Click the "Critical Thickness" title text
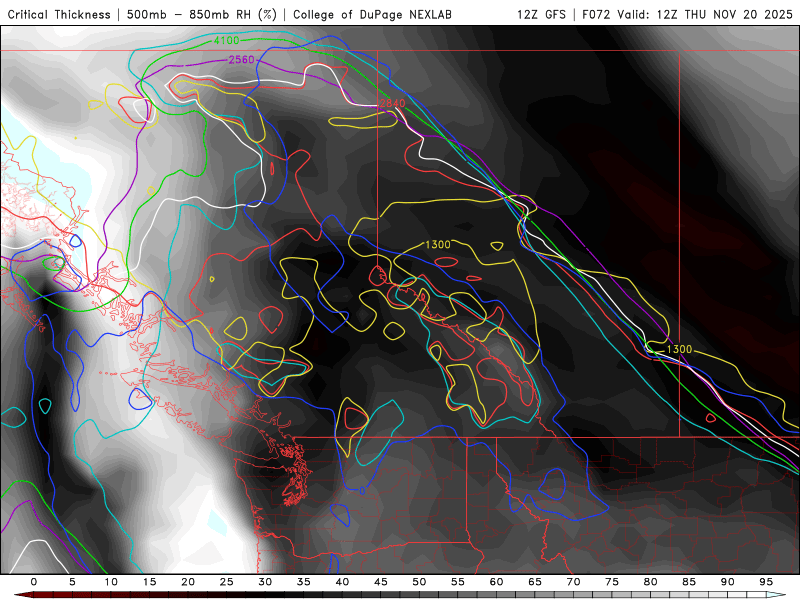Viewport: 800px width, 600px height. [59, 14]
